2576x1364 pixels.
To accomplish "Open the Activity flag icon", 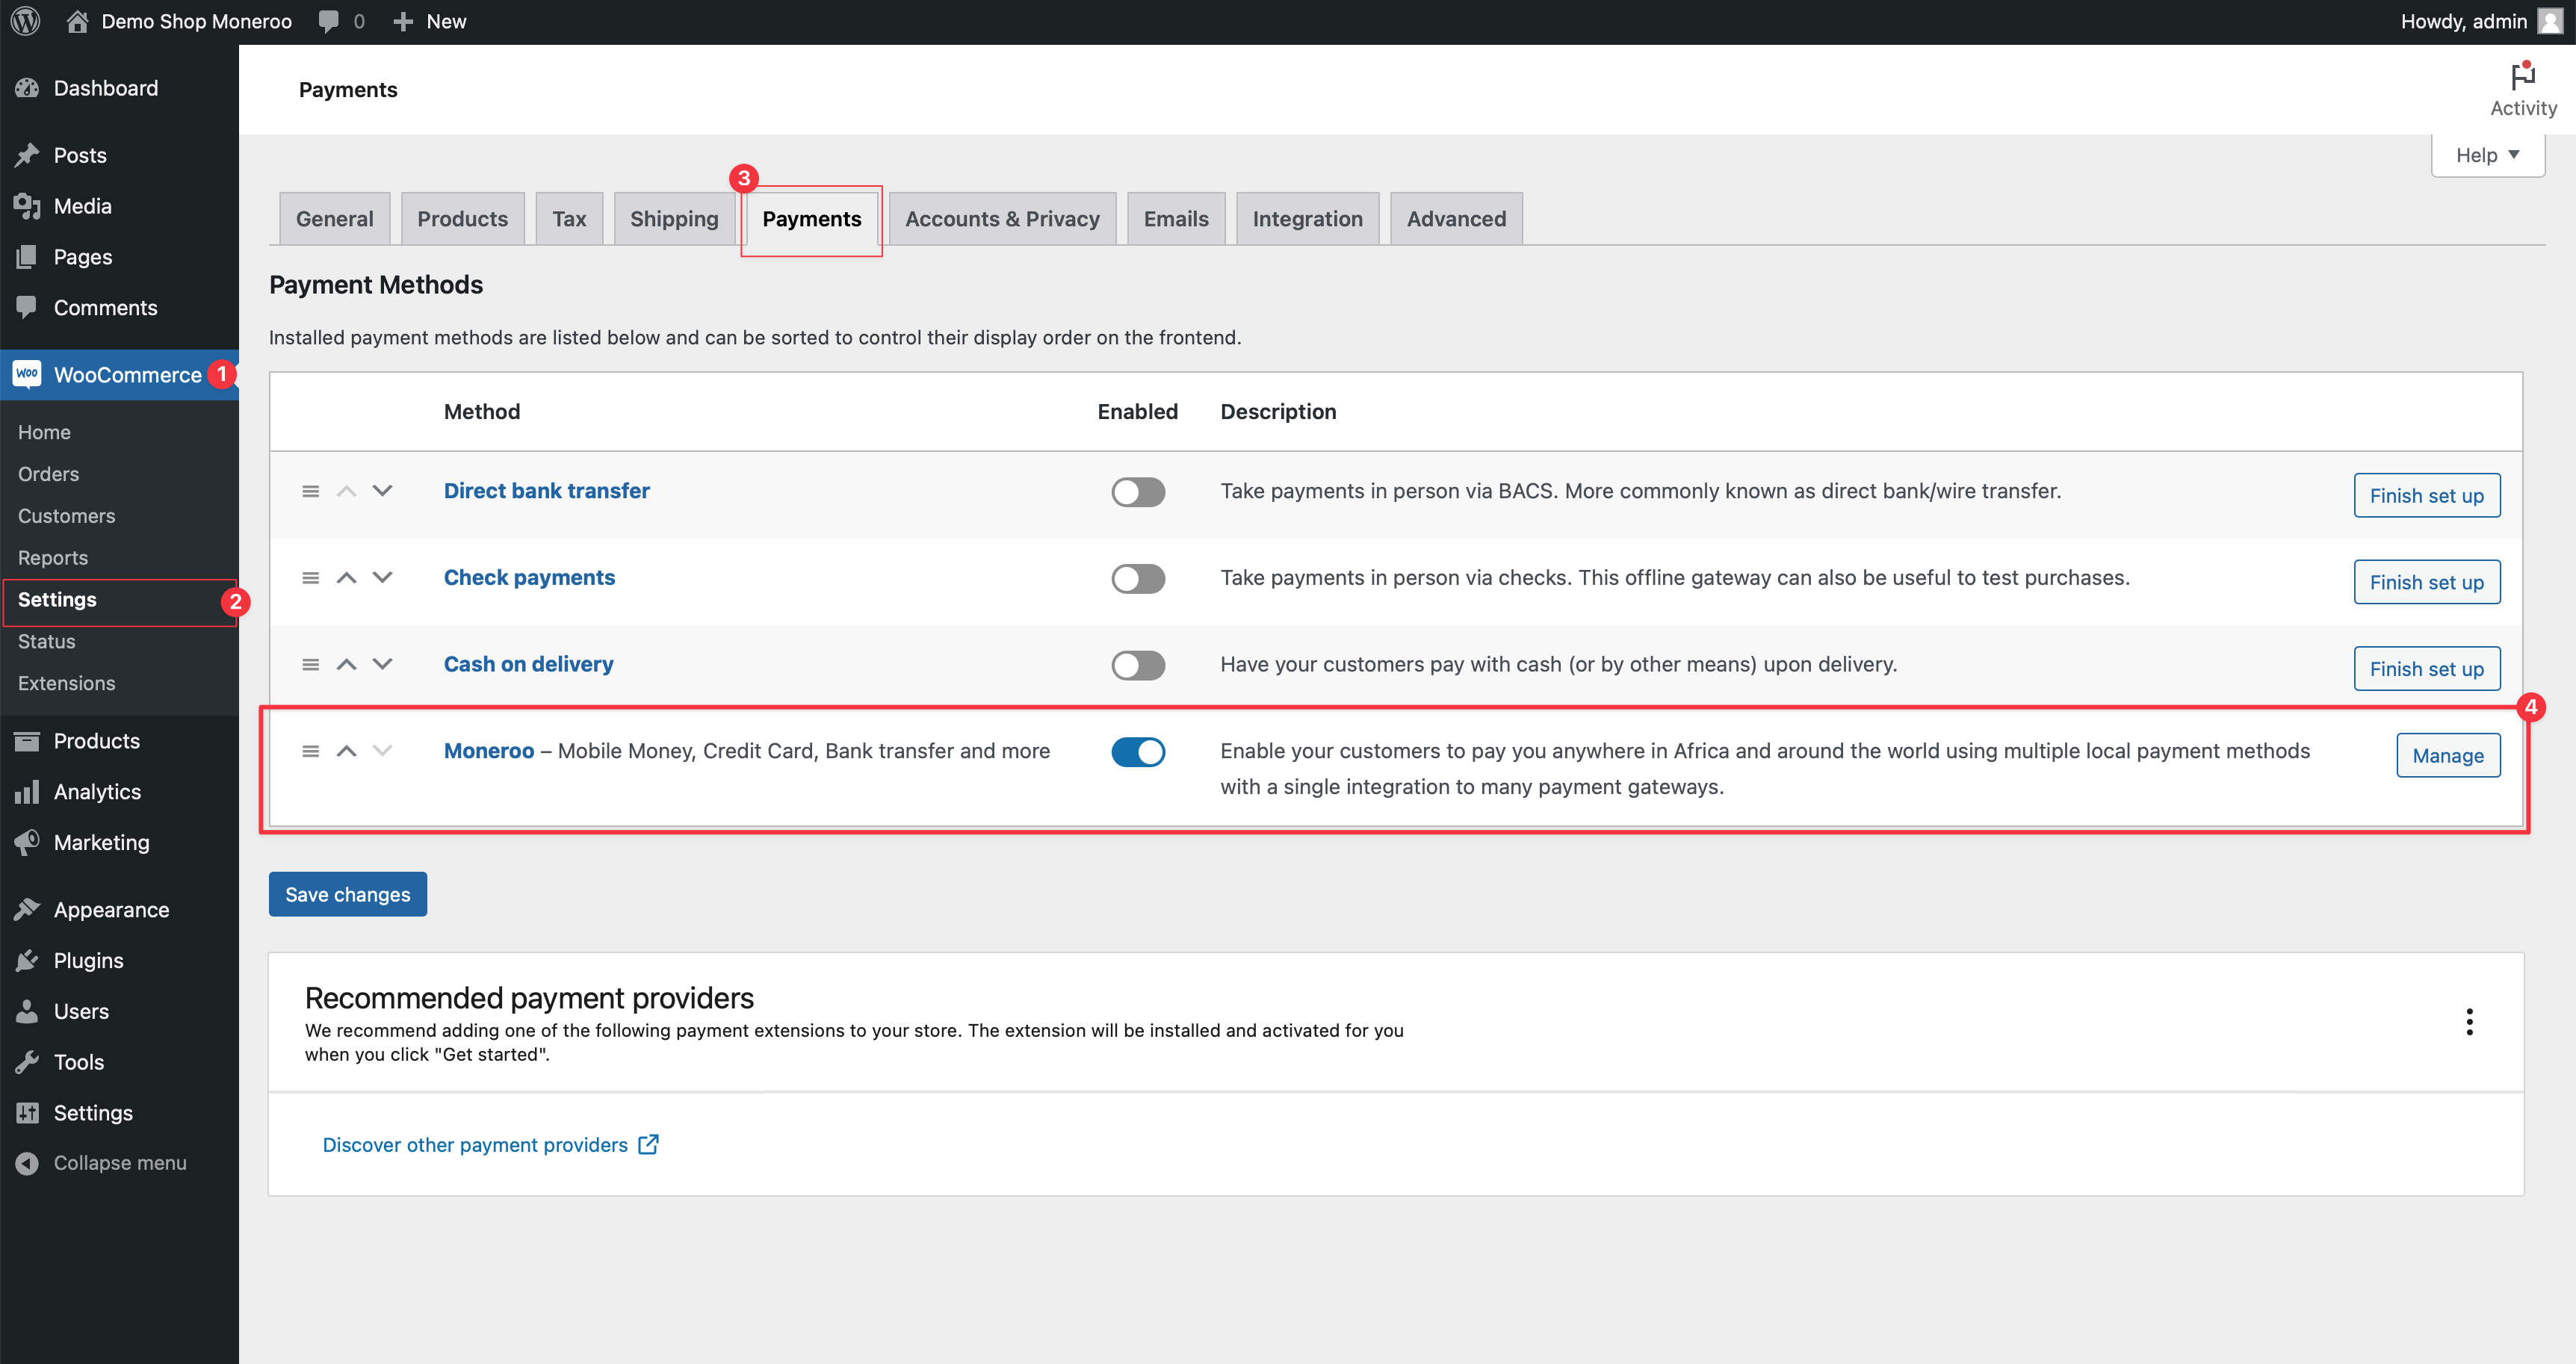I will 2522,77.
